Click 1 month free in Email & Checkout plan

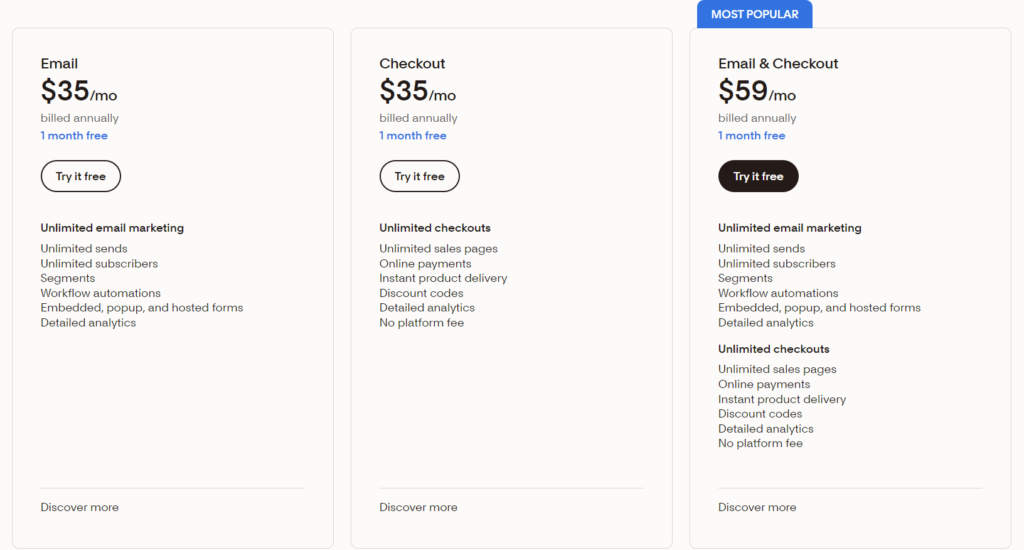[x=752, y=135]
